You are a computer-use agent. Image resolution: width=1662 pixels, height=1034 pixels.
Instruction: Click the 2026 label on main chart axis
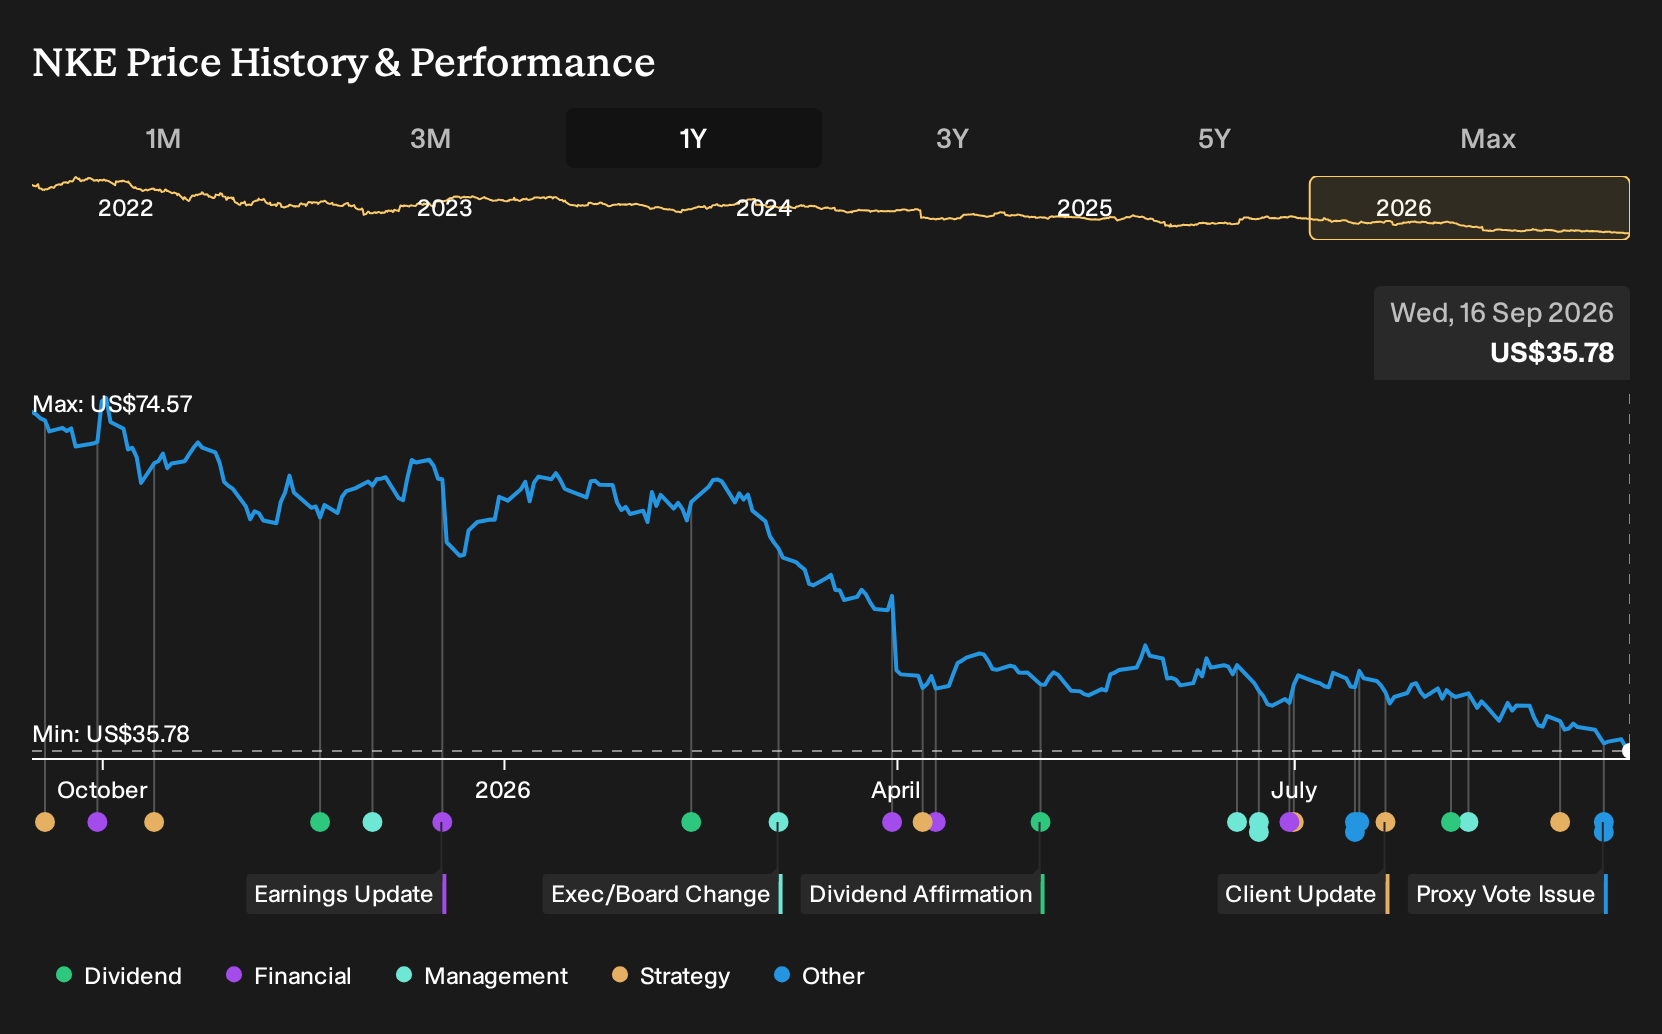[x=503, y=790]
